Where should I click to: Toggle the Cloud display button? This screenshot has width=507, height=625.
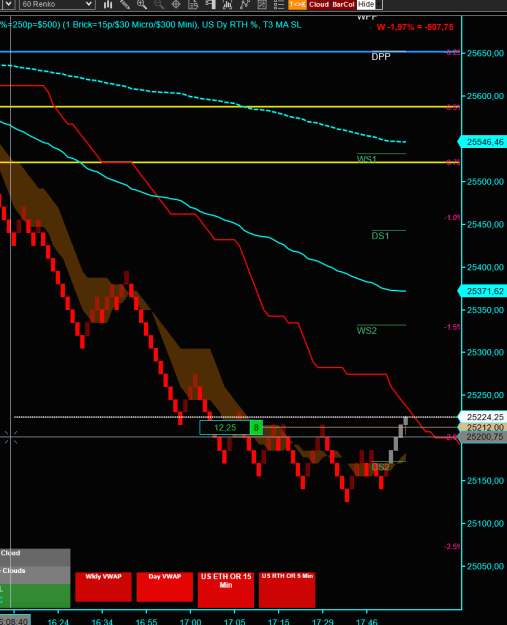[319, 4]
